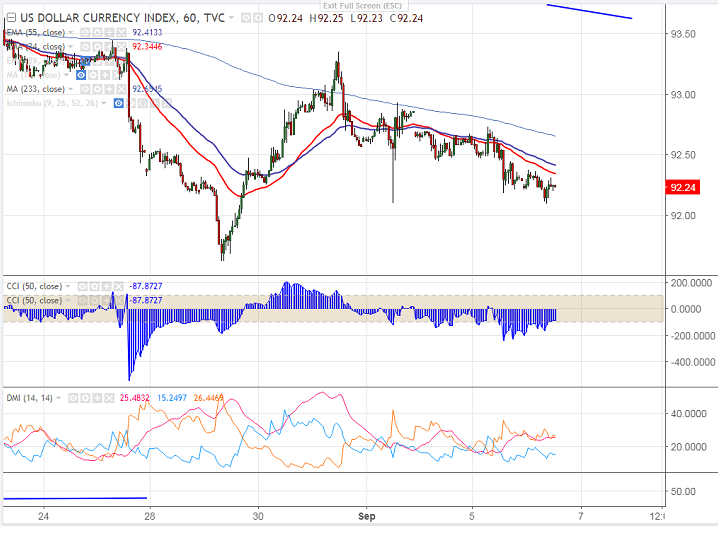Remove the MA (233, close) indicator with its X

pos(121,89)
